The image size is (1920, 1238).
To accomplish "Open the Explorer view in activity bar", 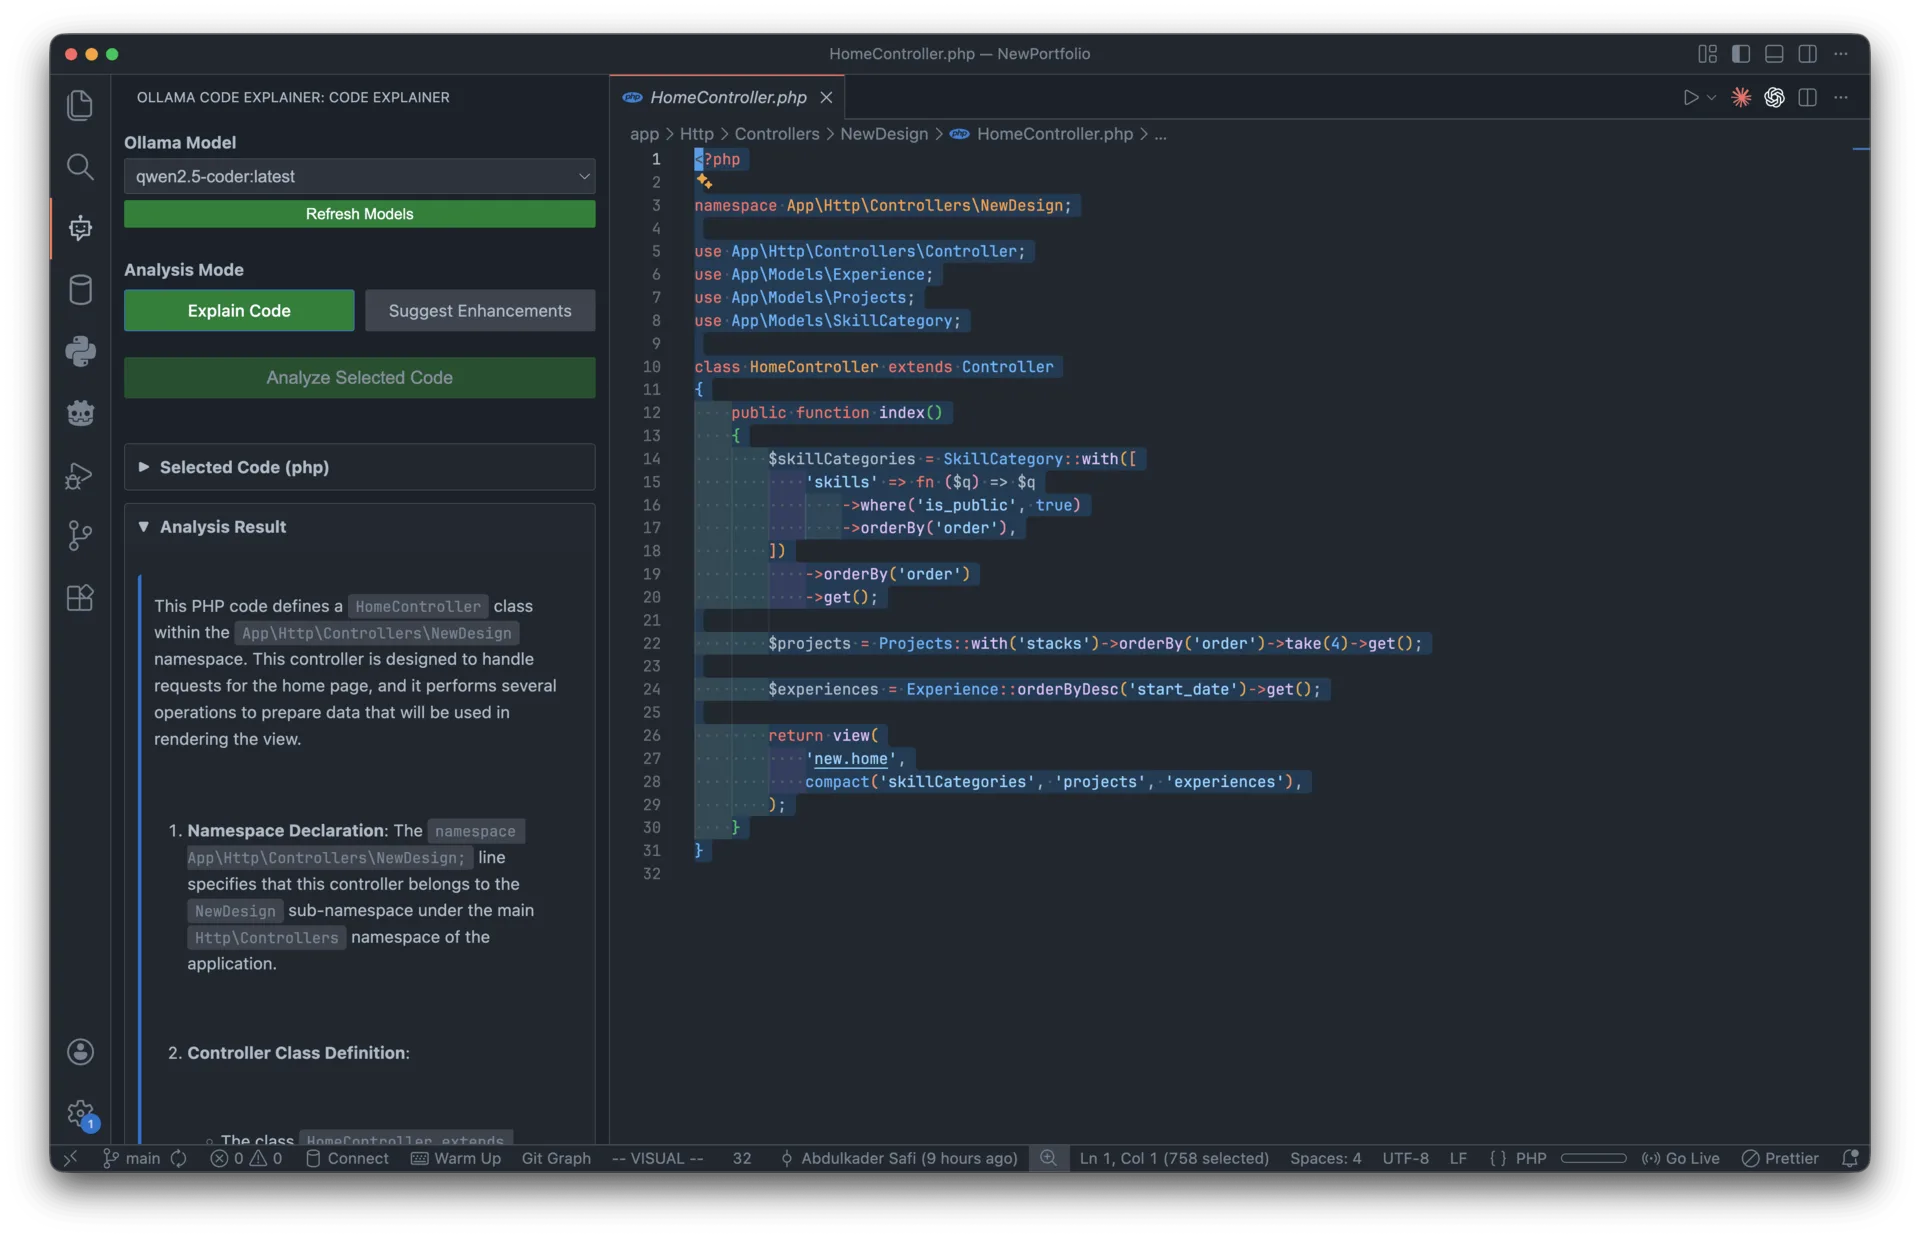I will click(x=80, y=105).
